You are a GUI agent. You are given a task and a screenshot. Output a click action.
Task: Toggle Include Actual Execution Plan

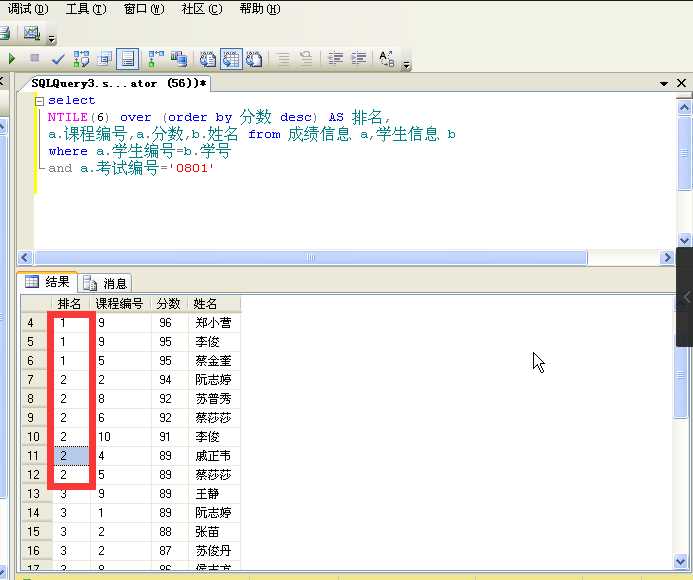[x=156, y=58]
